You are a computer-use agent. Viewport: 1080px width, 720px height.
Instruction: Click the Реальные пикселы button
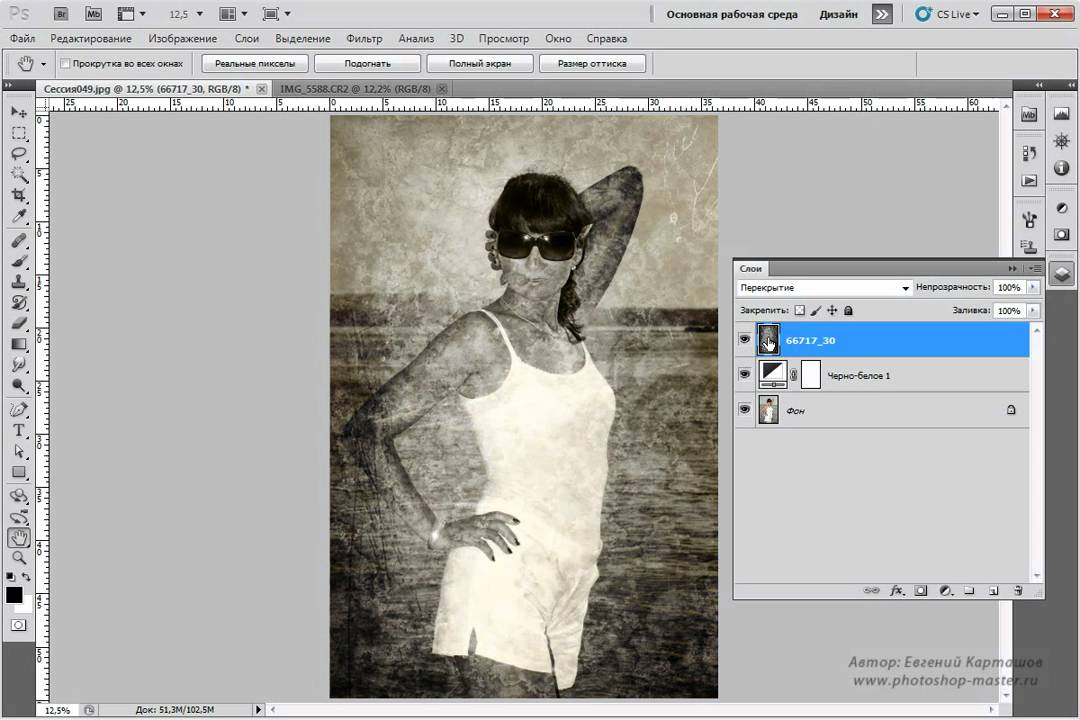(254, 64)
